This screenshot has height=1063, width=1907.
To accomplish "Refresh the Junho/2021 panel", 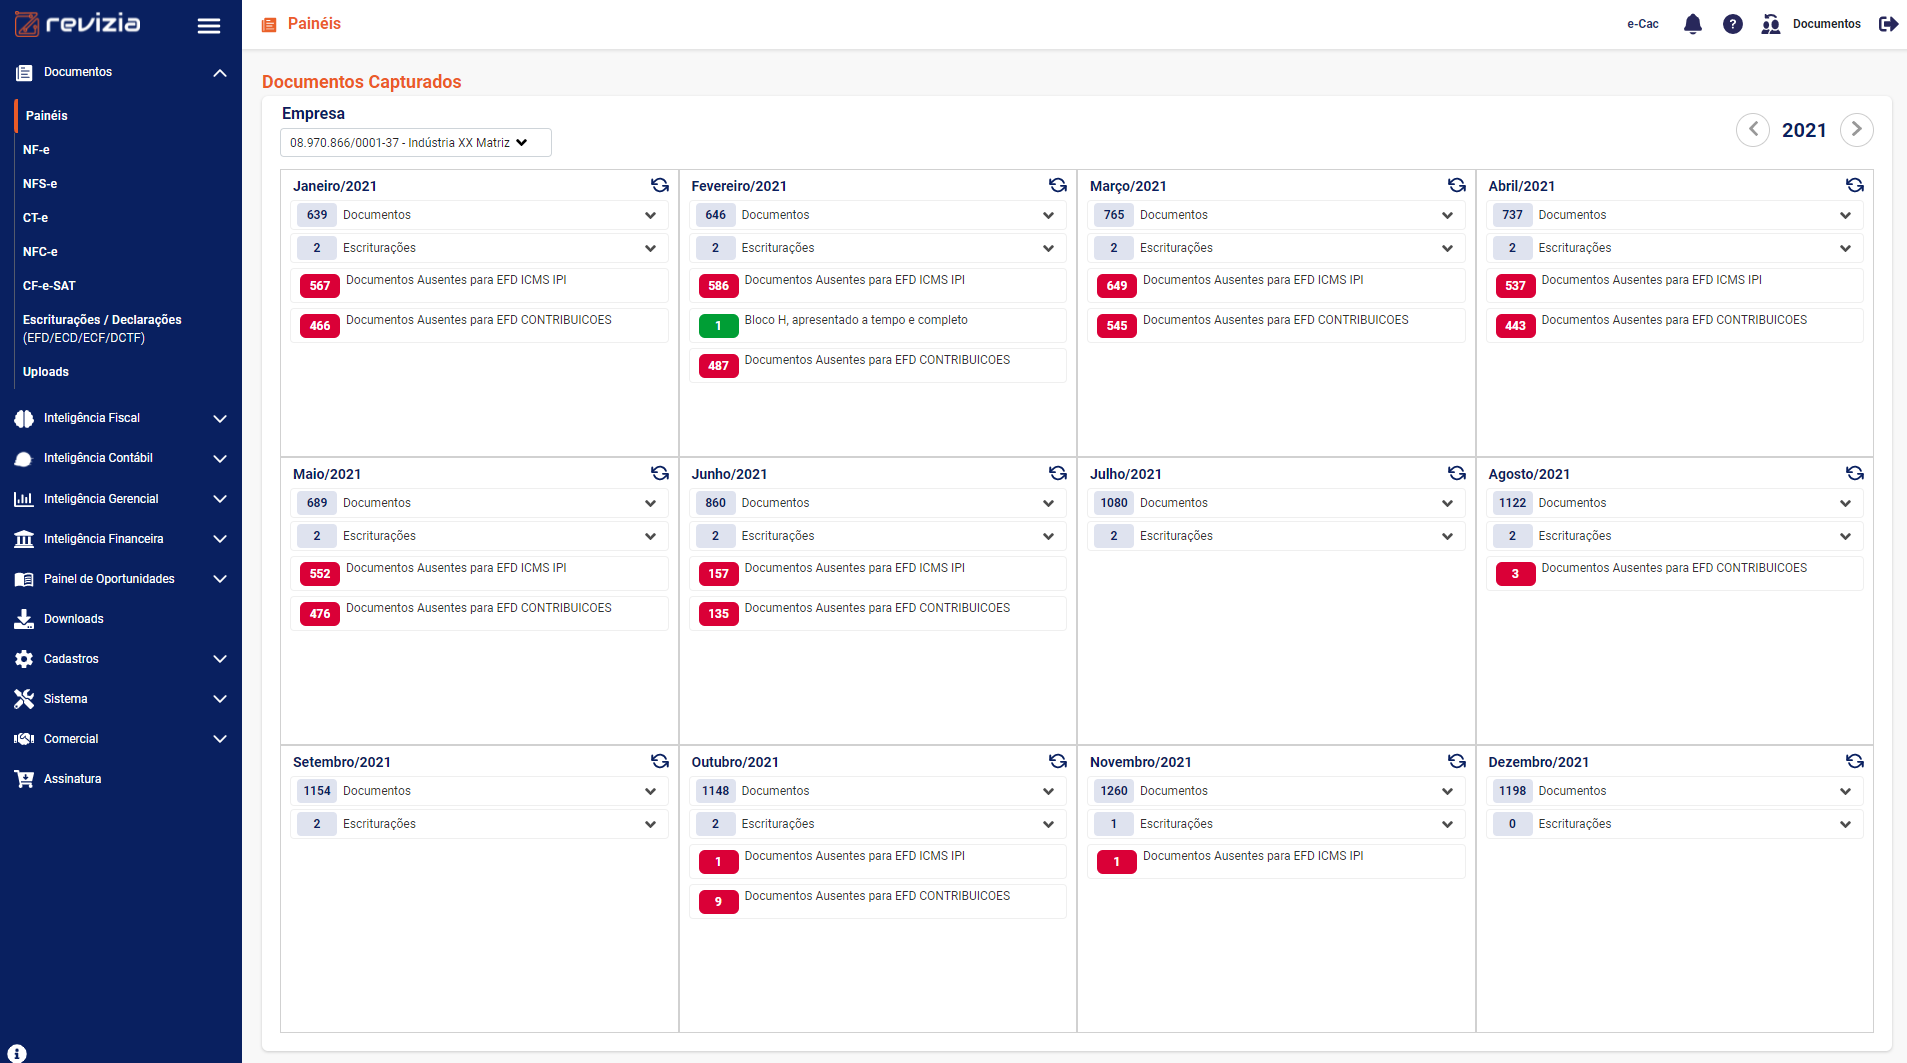I will click(x=1058, y=473).
